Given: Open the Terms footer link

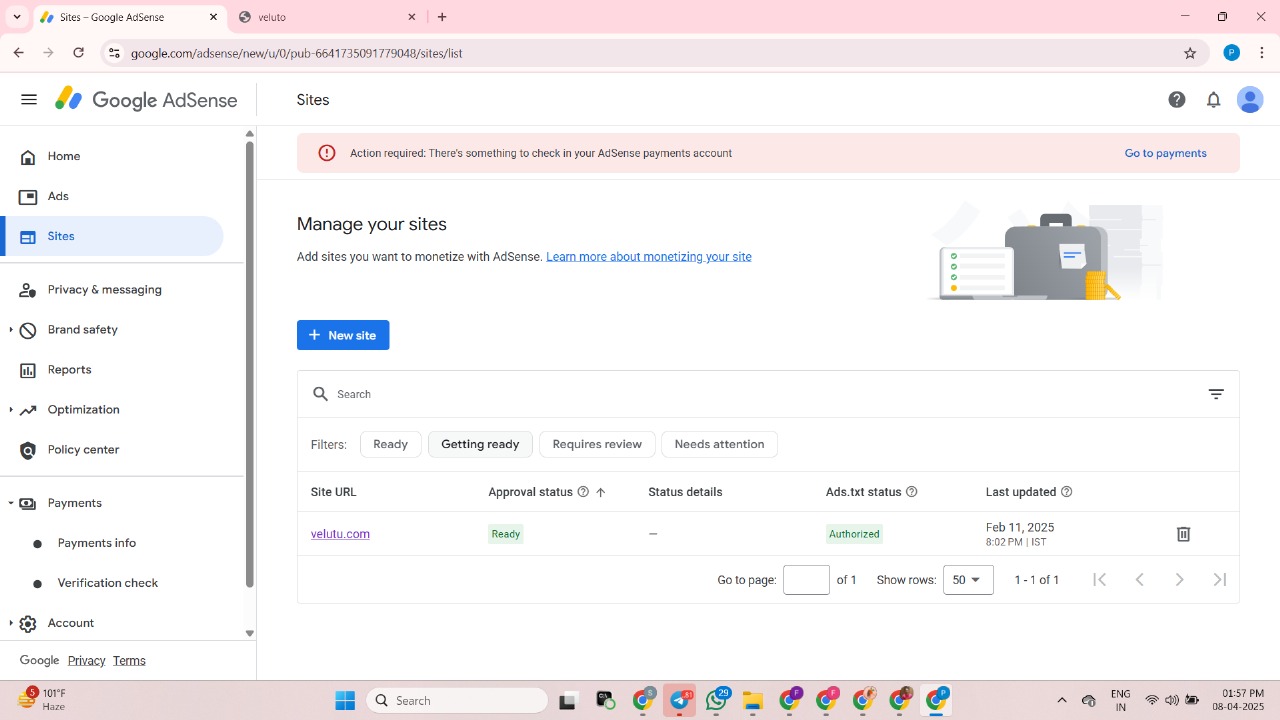Looking at the screenshot, I should [x=129, y=660].
